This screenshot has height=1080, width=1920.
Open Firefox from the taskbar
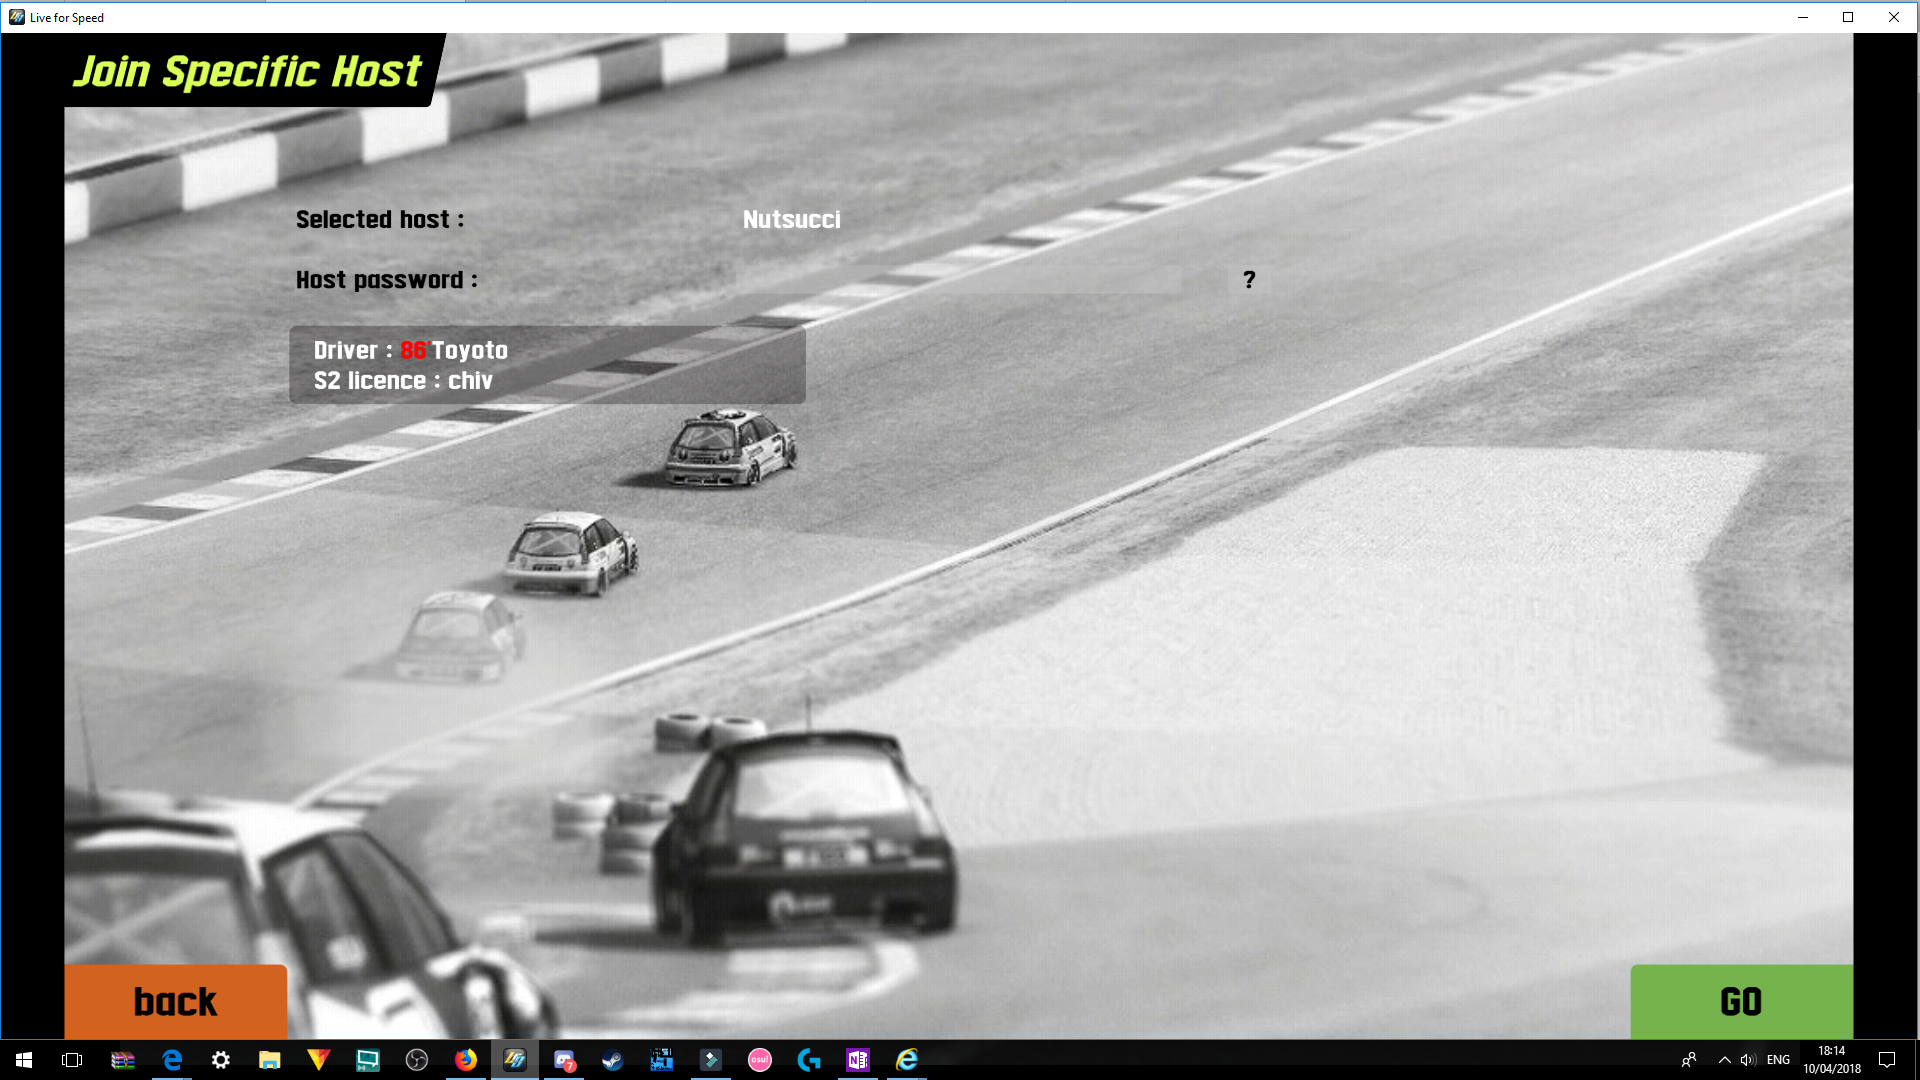coord(466,1060)
